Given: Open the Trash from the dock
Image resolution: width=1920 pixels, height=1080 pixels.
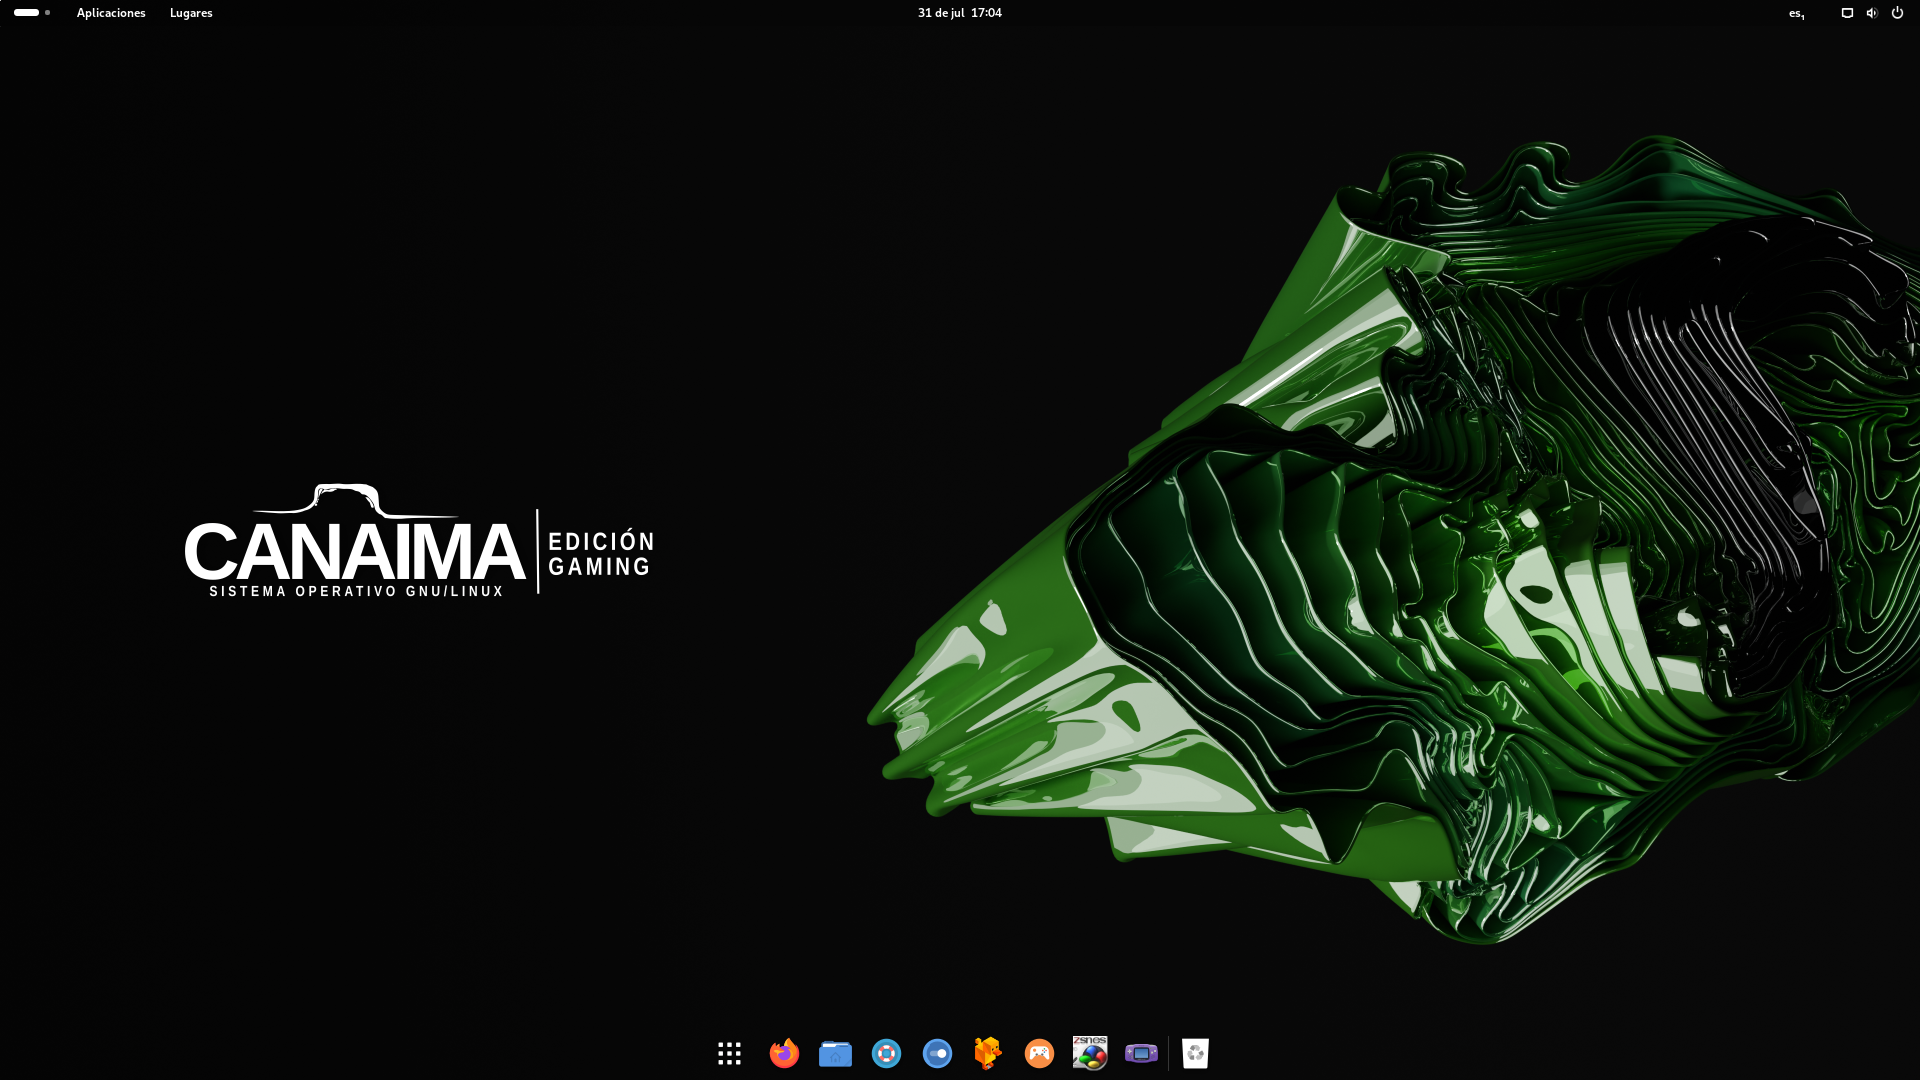Looking at the screenshot, I should [x=1195, y=1053].
